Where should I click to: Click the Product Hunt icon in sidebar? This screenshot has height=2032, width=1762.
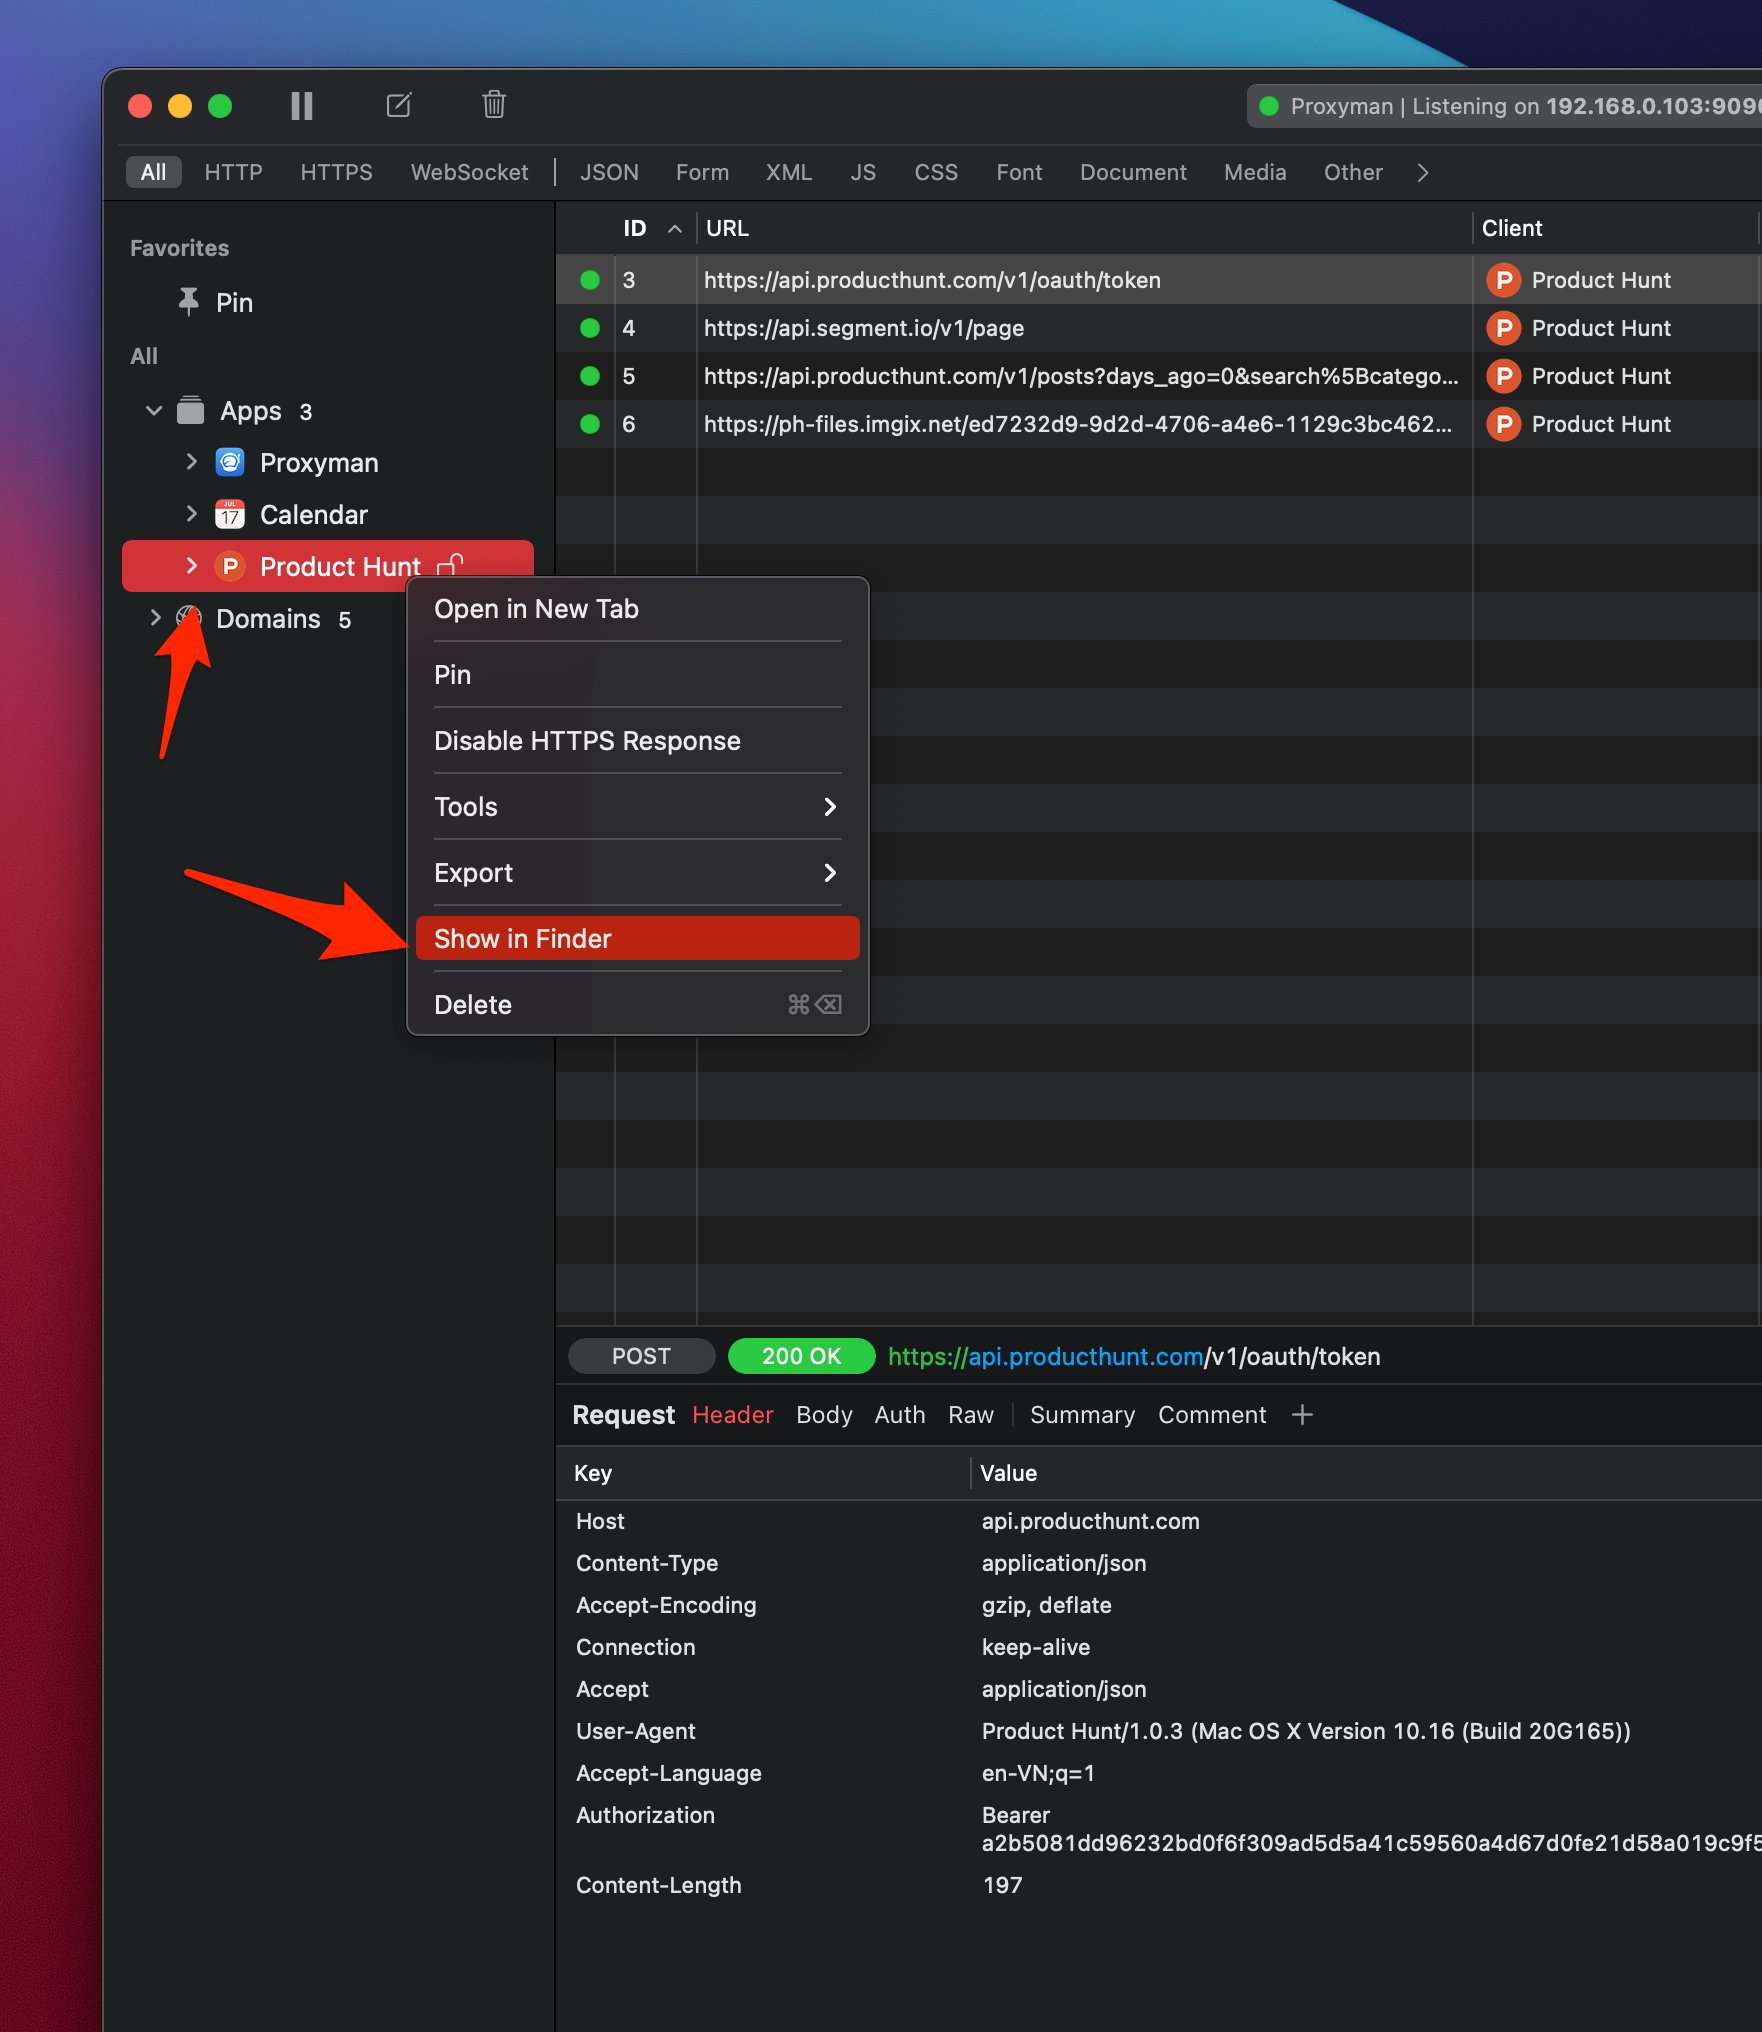coord(230,566)
